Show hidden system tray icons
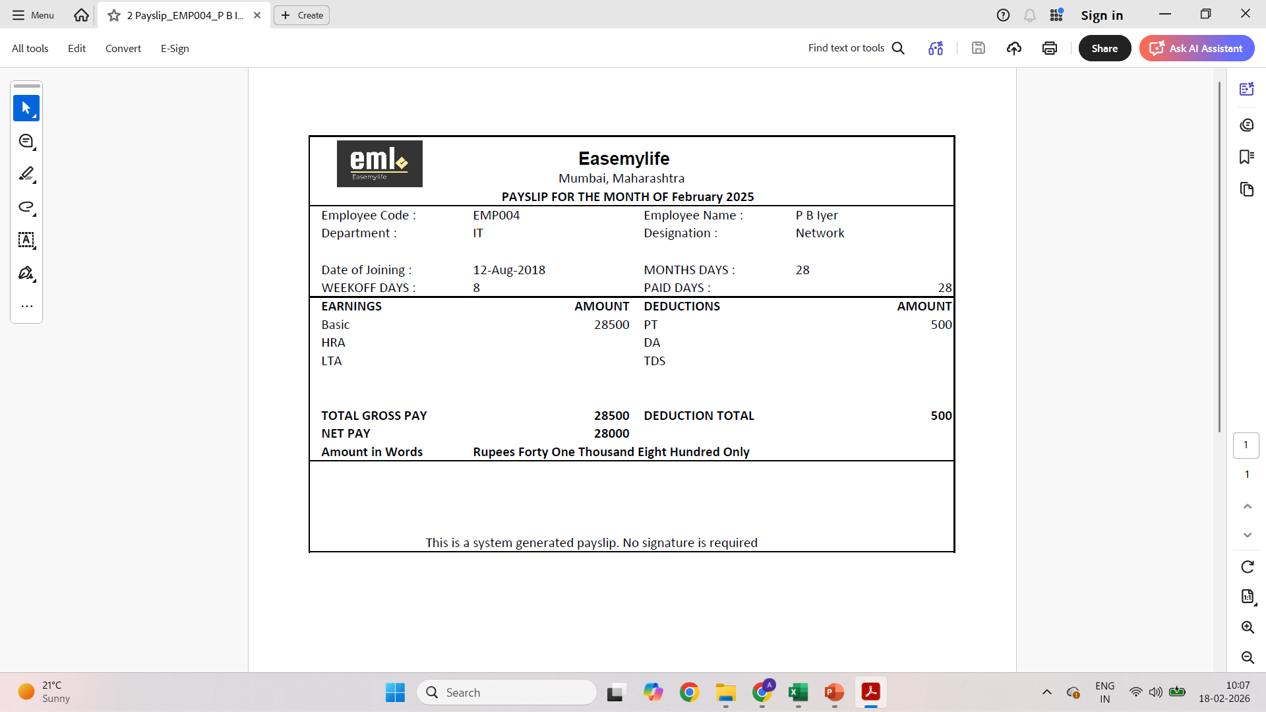This screenshot has width=1266, height=712. point(1046,692)
